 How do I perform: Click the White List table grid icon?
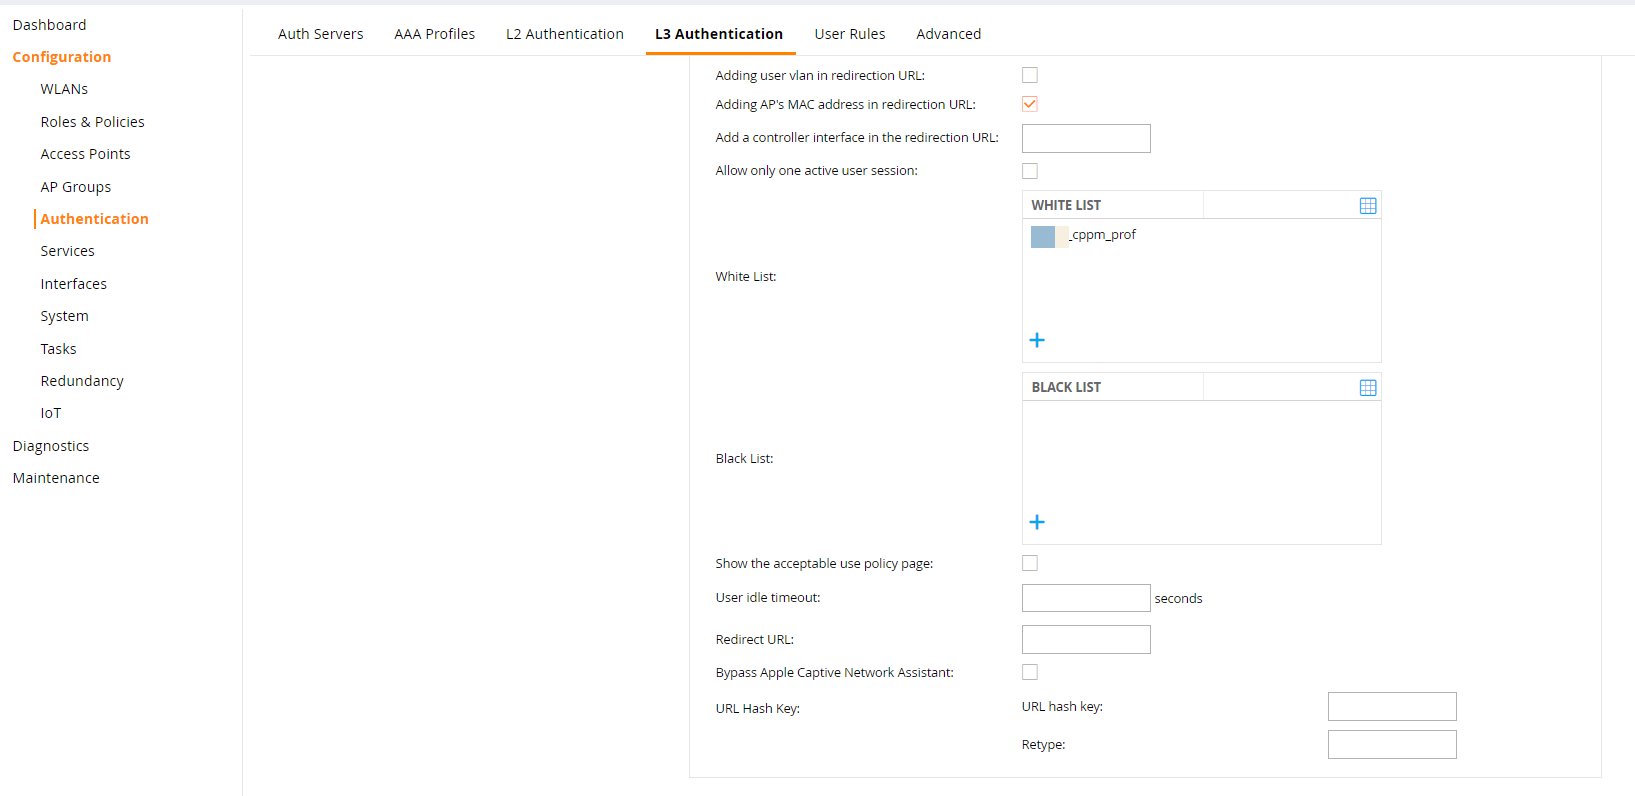coord(1368,206)
